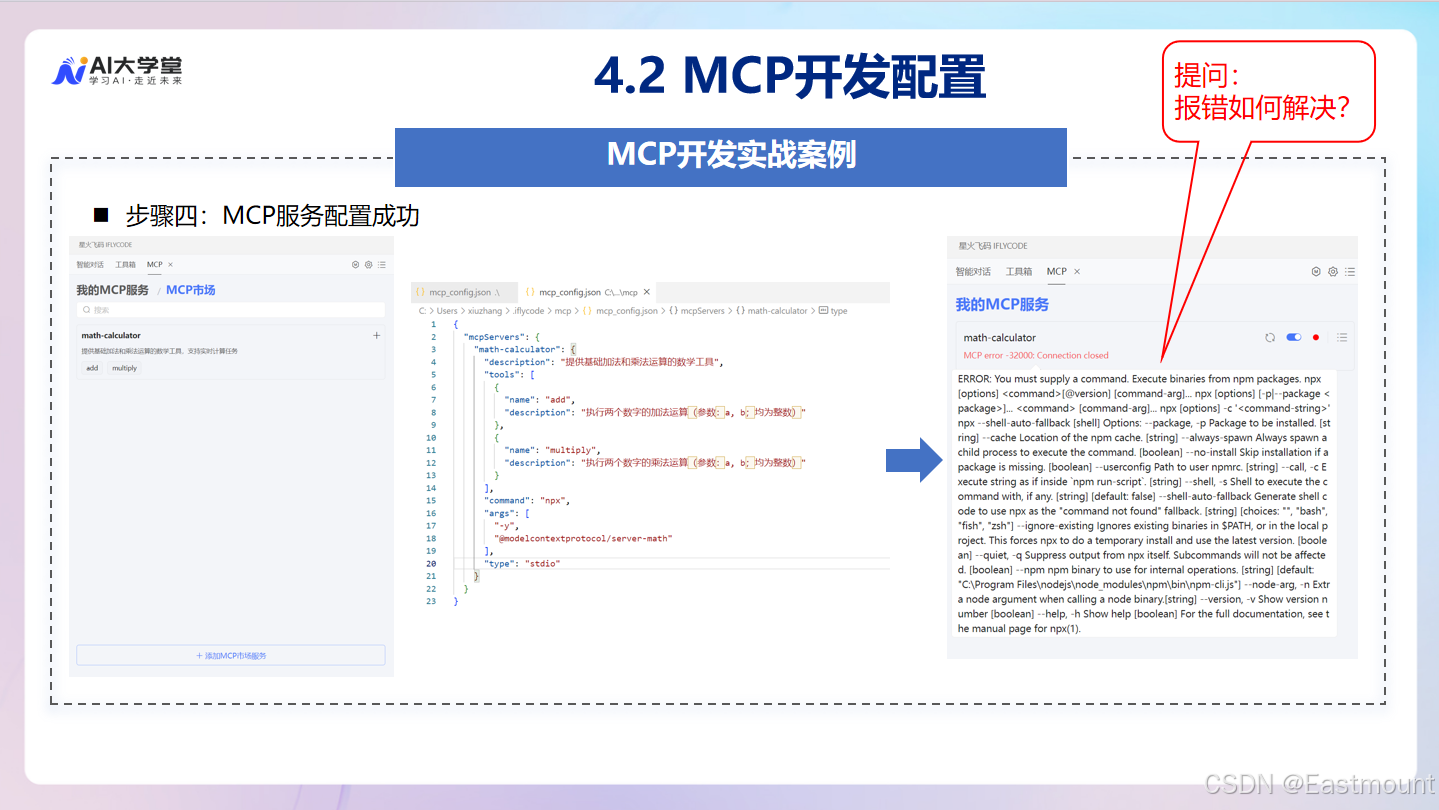Disable the math-calculator service switch
Screen dimensions: 1439x810
(1293, 337)
